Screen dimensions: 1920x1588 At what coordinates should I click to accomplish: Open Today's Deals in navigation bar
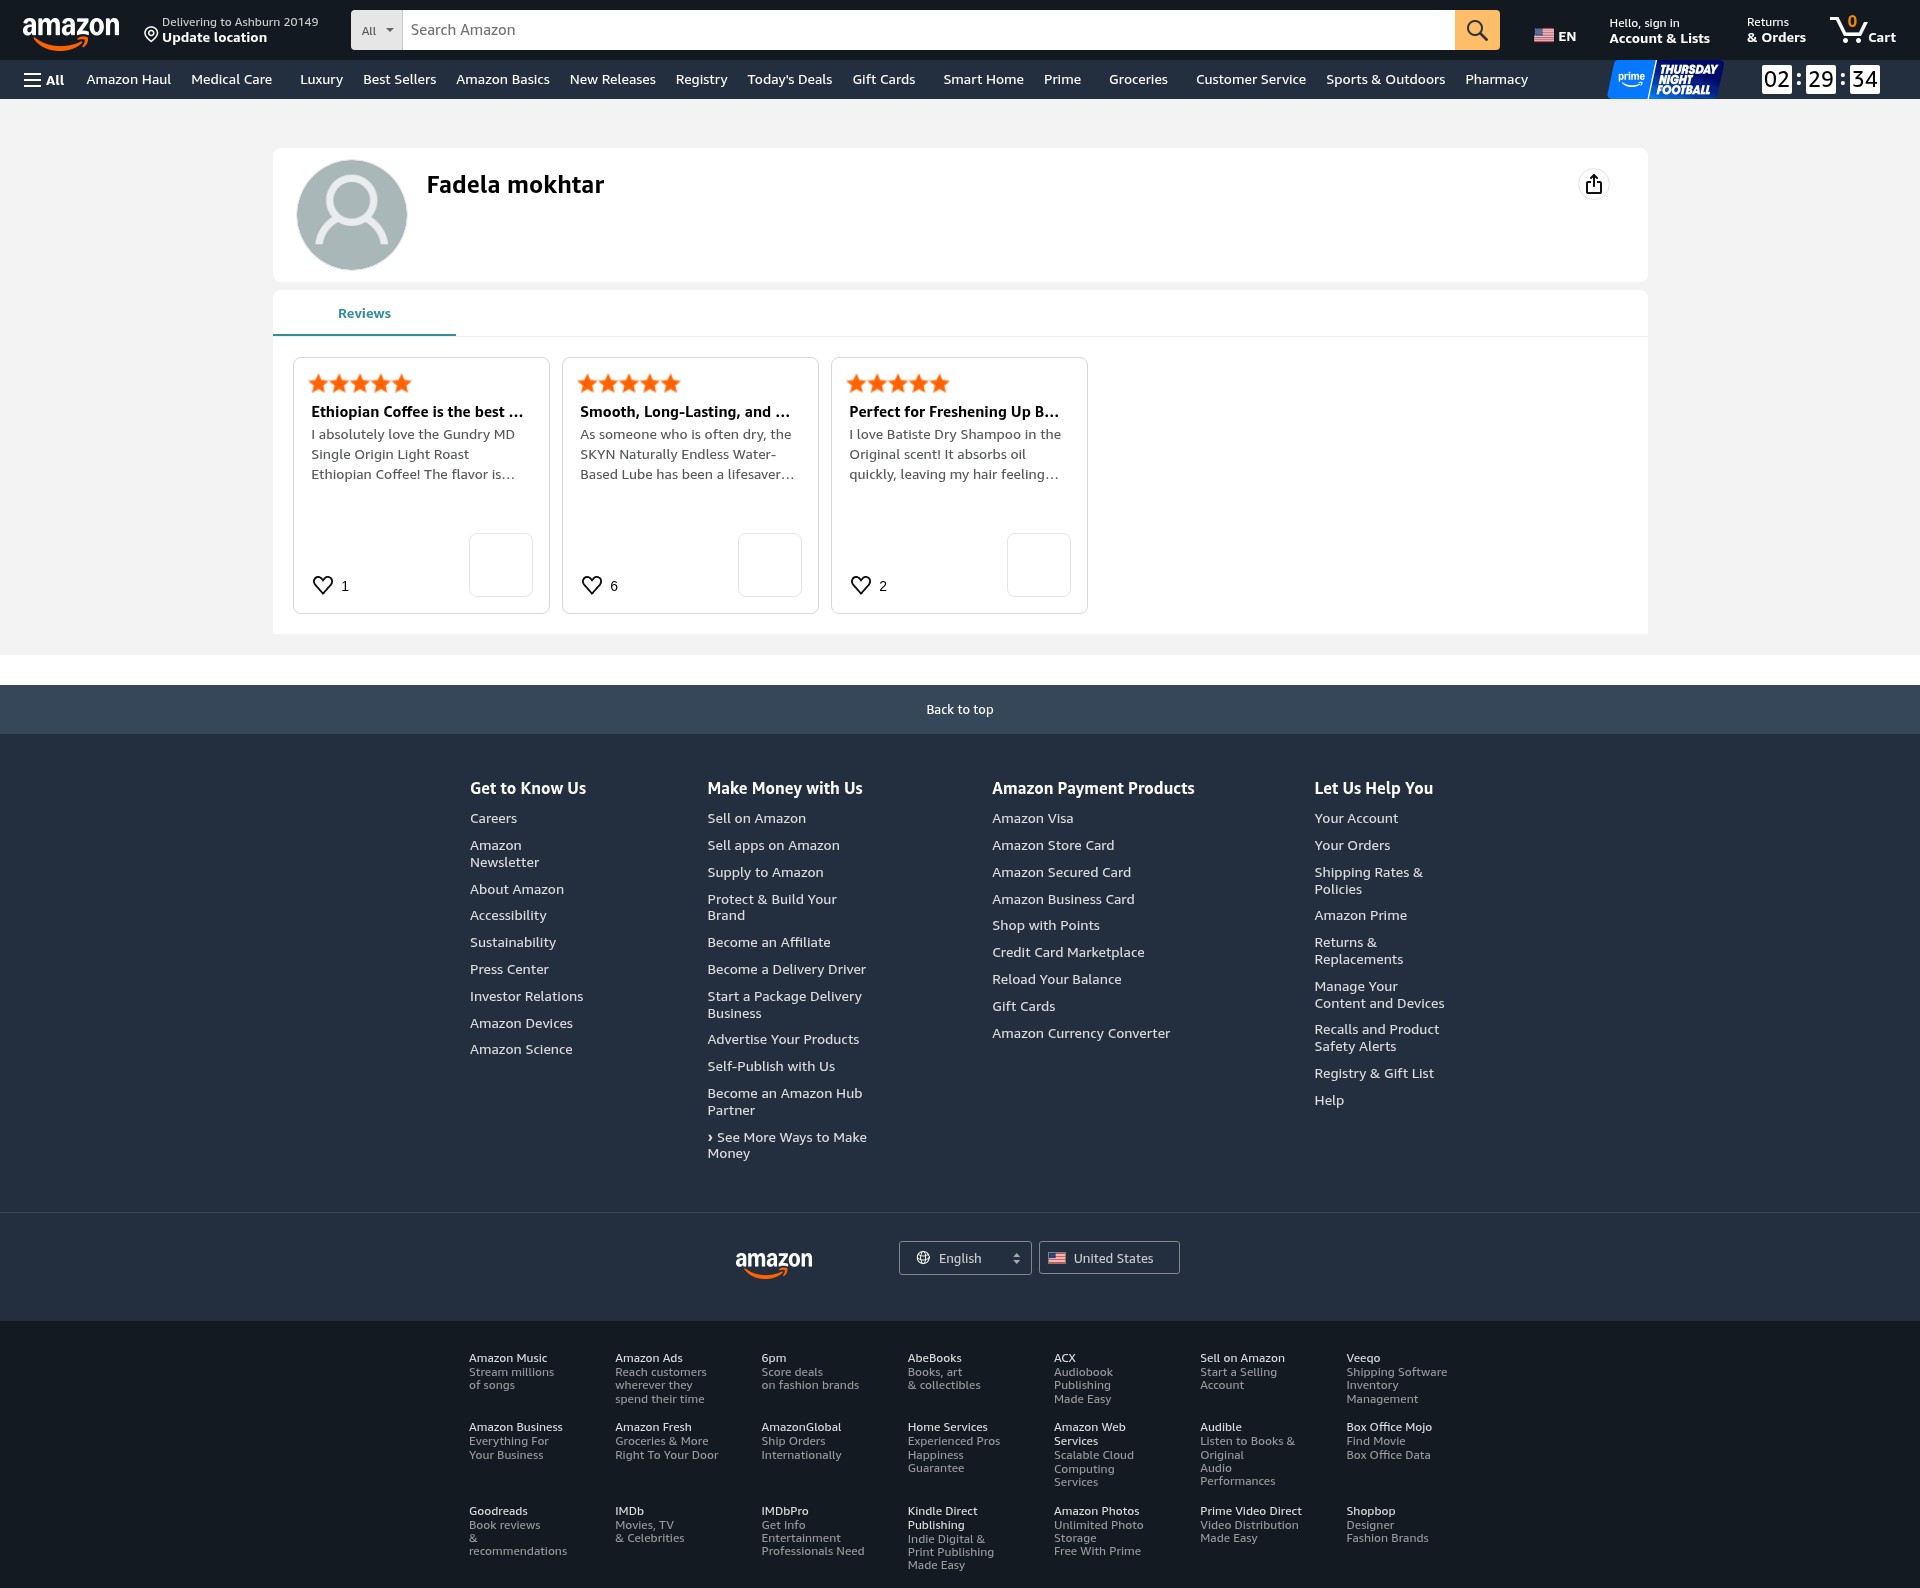[x=790, y=79]
